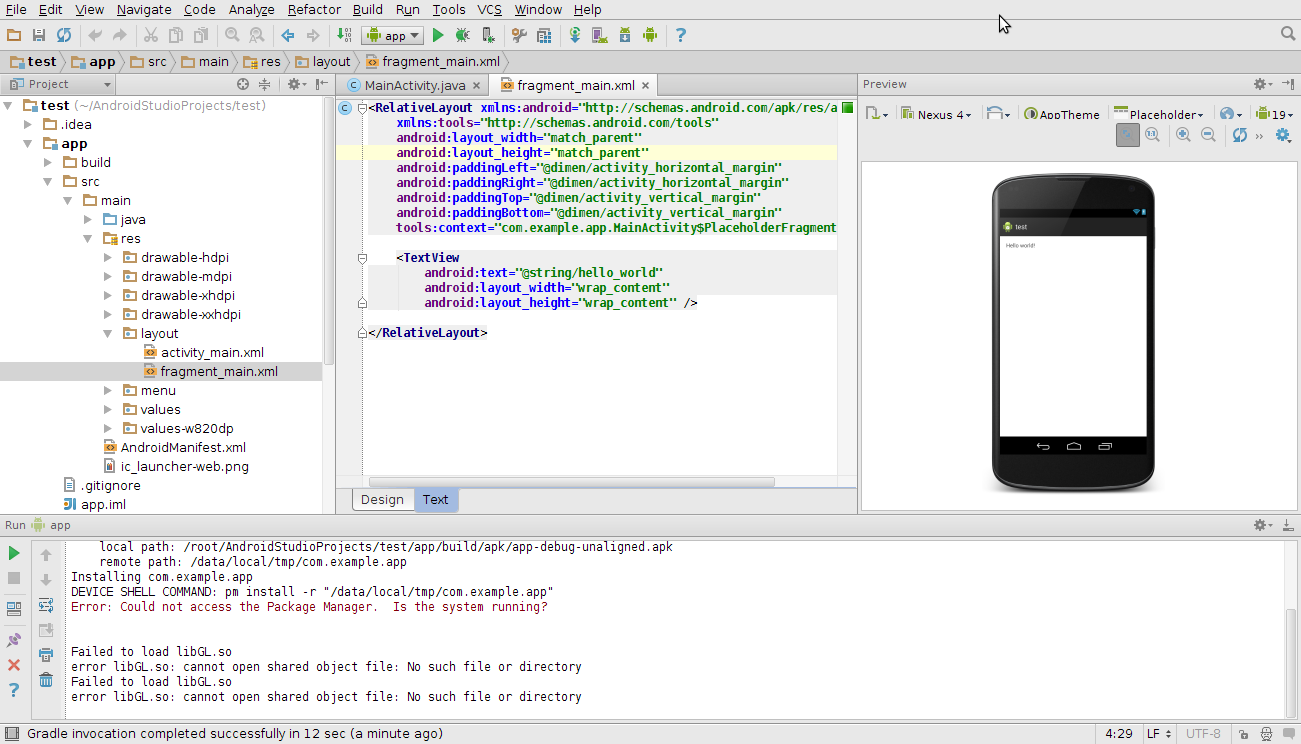Clear console with the trash can icon

pyautogui.click(x=46, y=680)
